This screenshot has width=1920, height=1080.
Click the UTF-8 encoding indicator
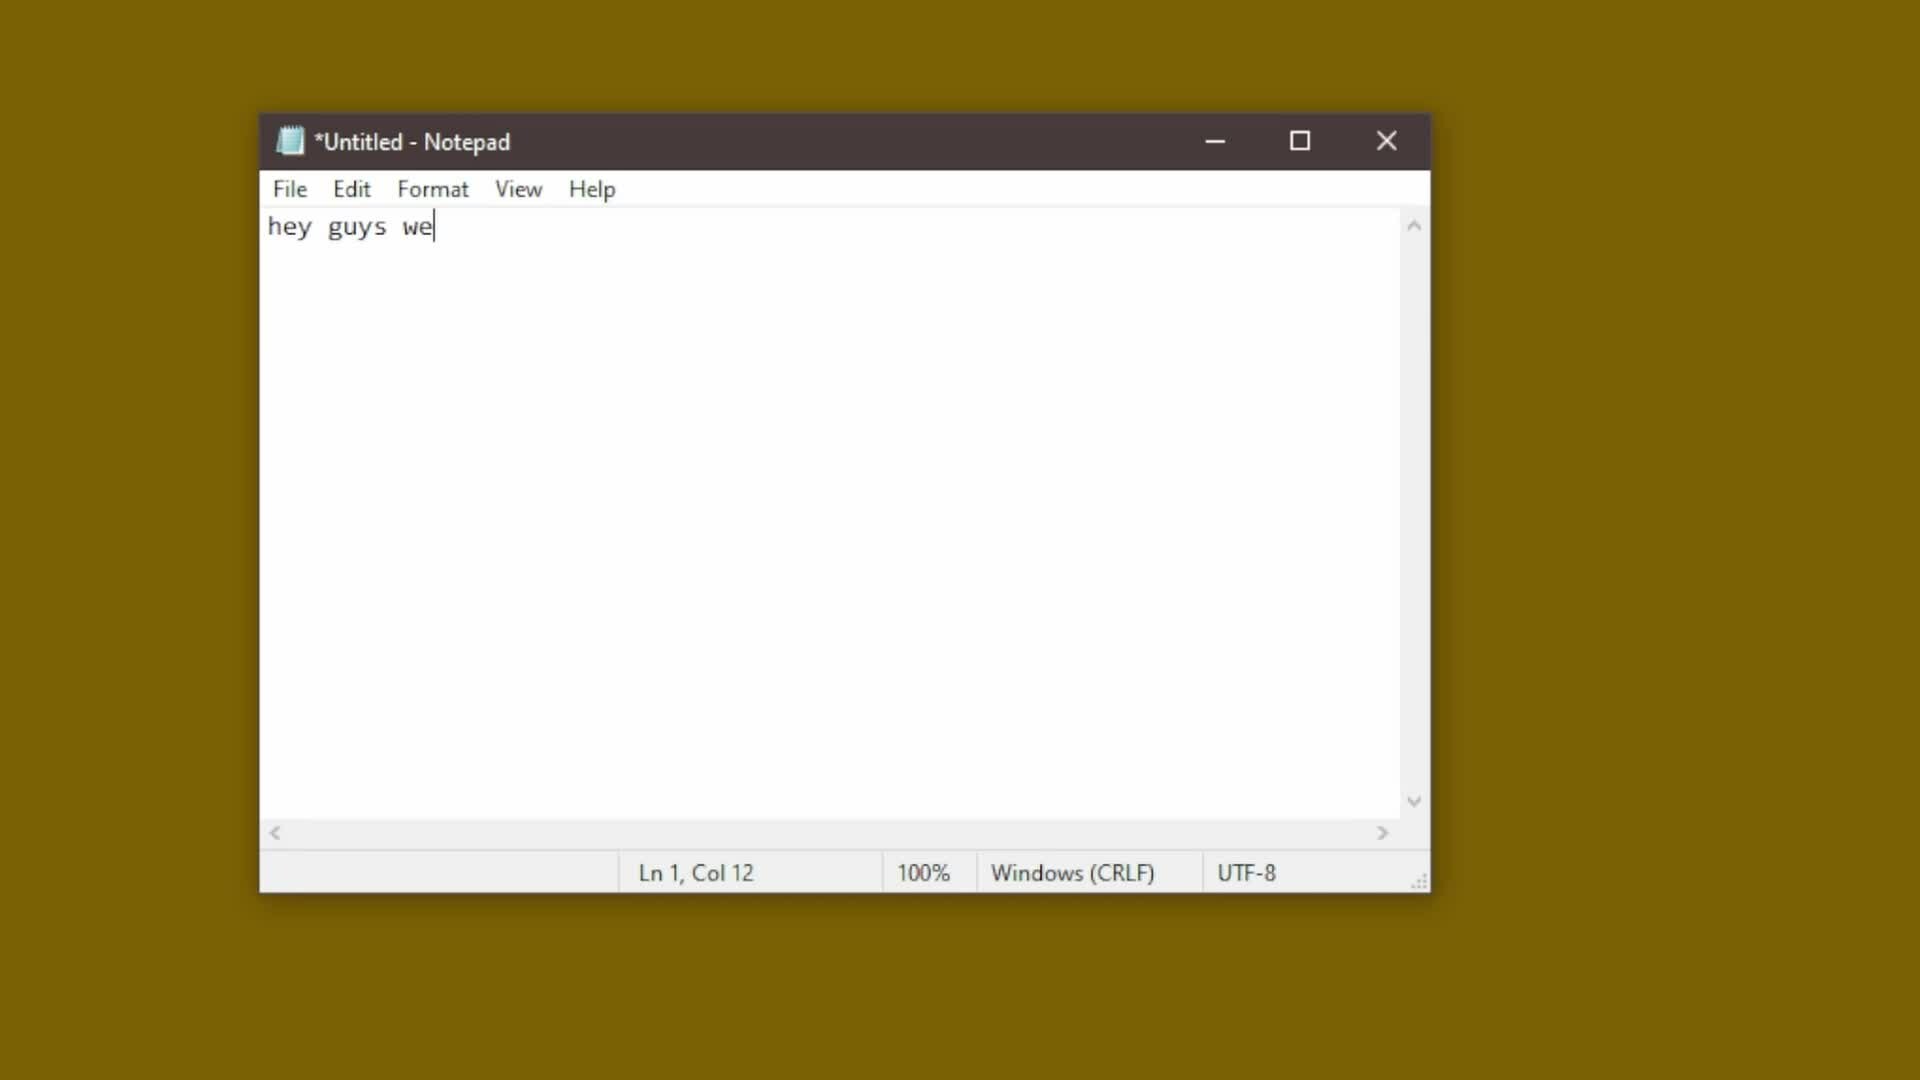click(1246, 873)
